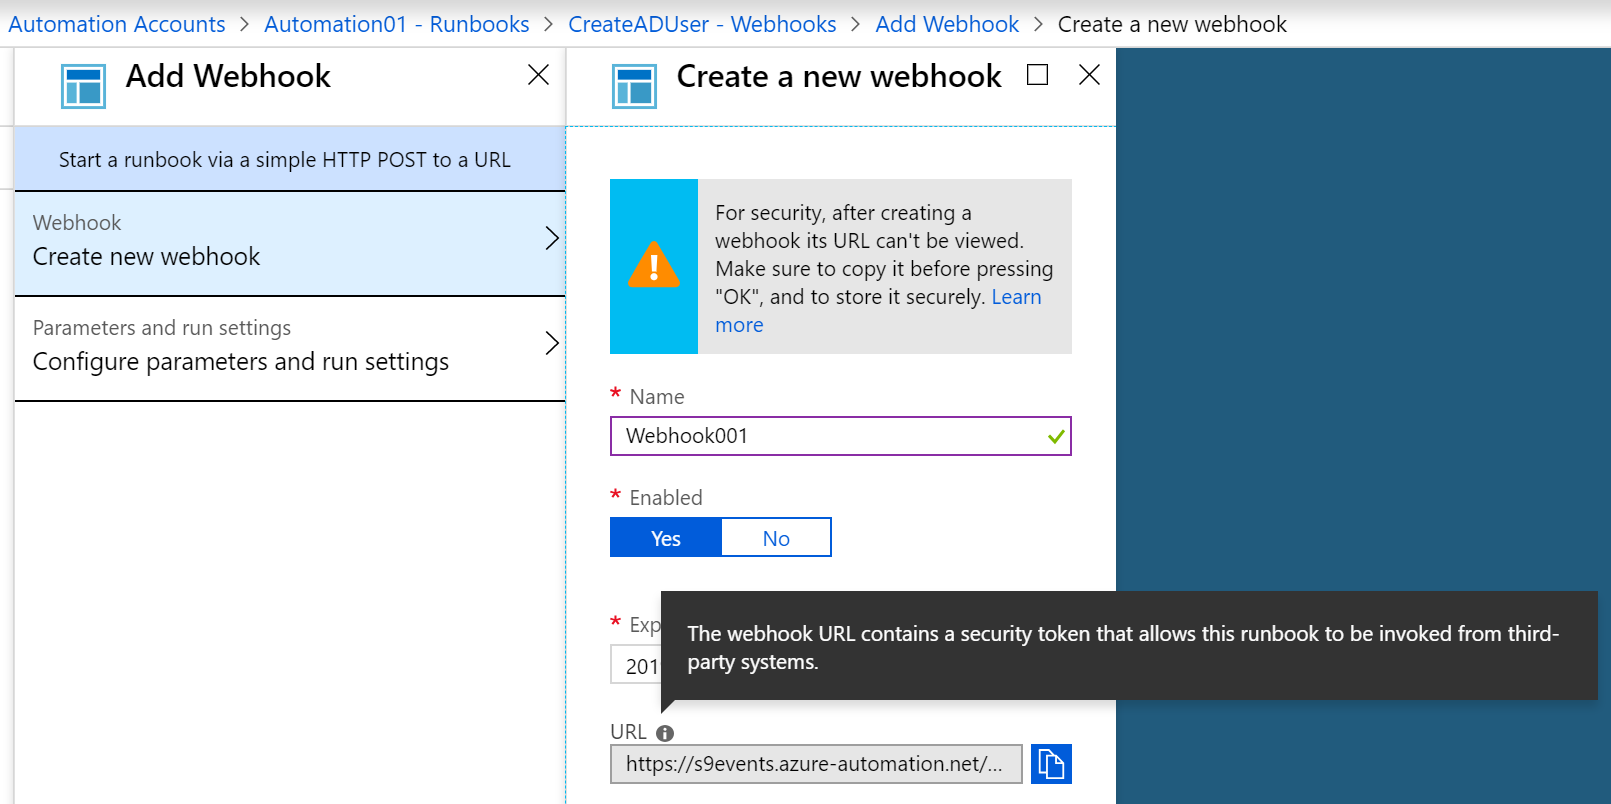This screenshot has width=1611, height=804.
Task: Expand Configure parameters and run settings chevron
Action: [x=551, y=343]
